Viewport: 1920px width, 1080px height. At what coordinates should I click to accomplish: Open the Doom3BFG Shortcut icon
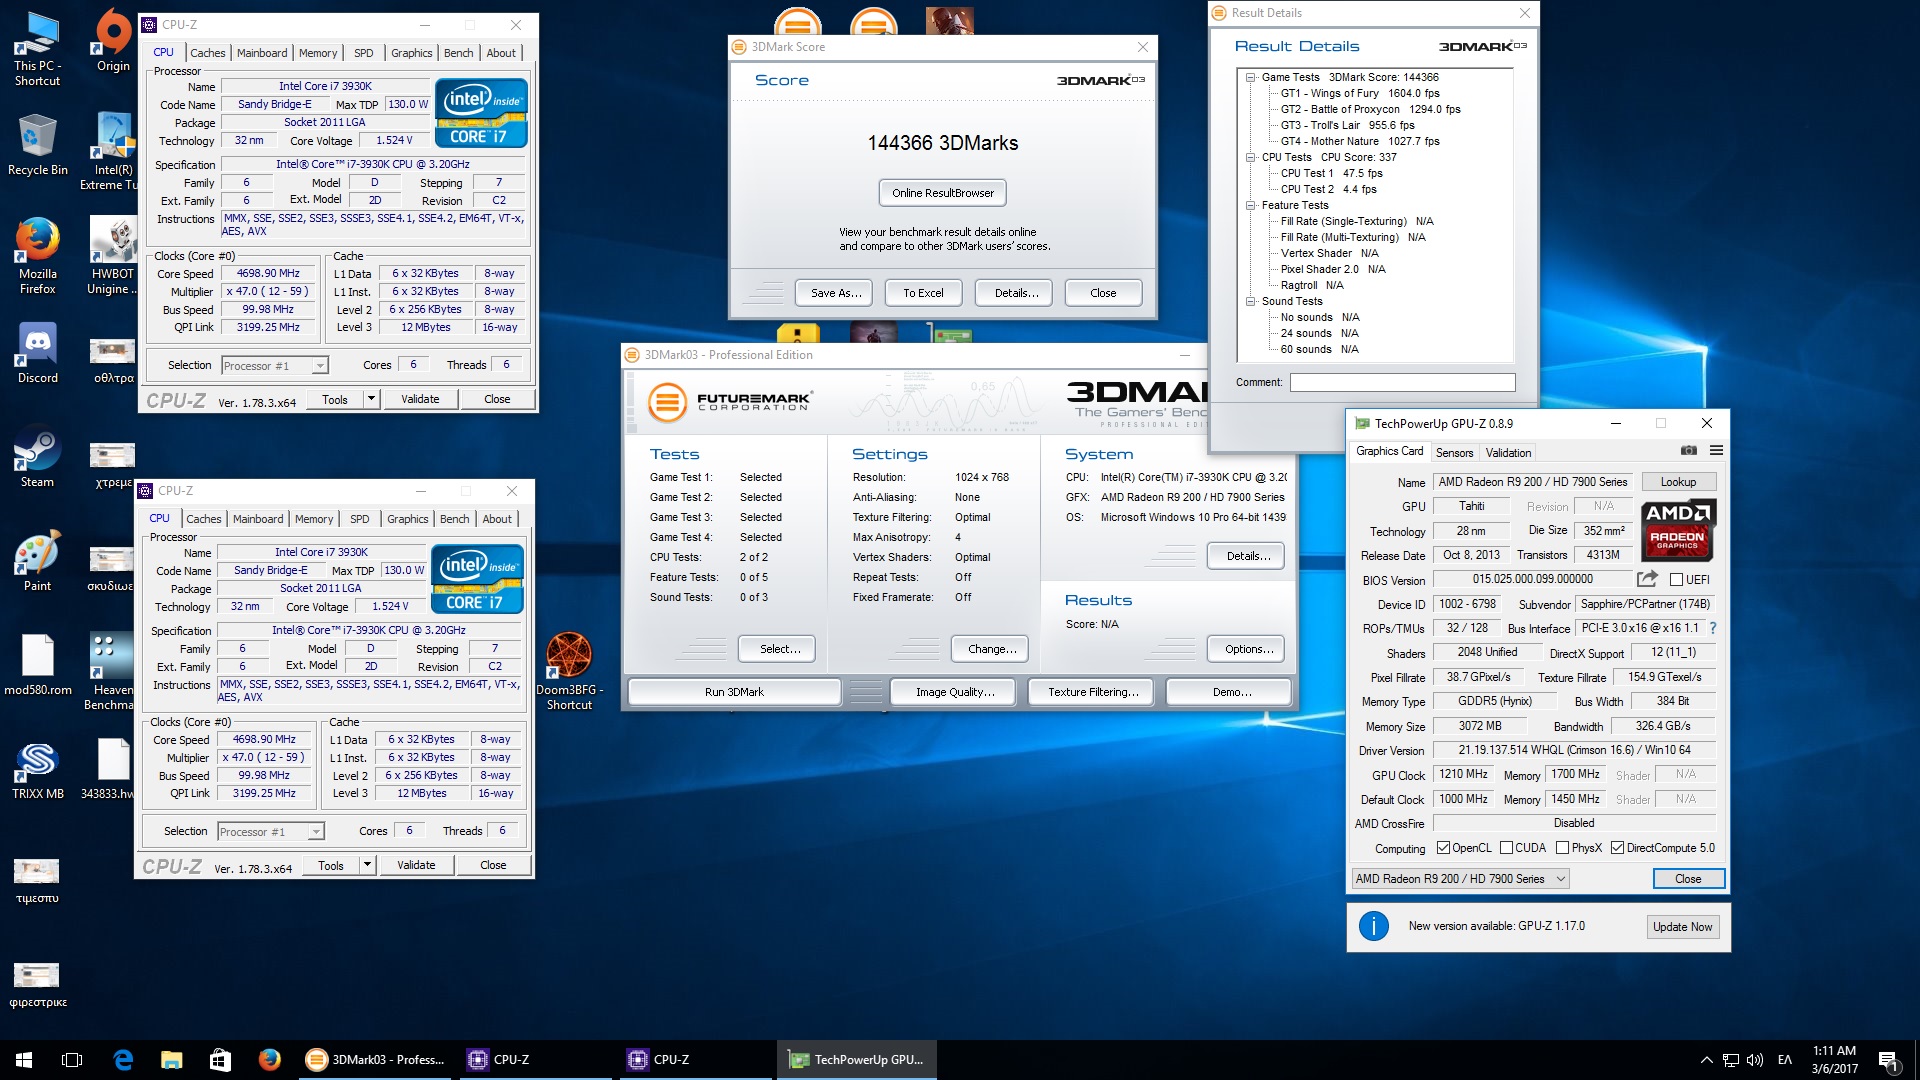click(x=569, y=671)
